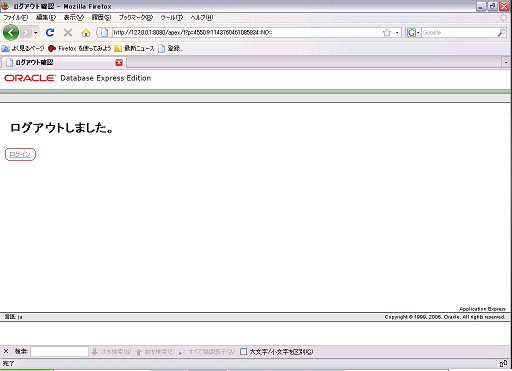Go to the Home page icon
The width and height of the screenshot is (512, 371).
click(86, 33)
